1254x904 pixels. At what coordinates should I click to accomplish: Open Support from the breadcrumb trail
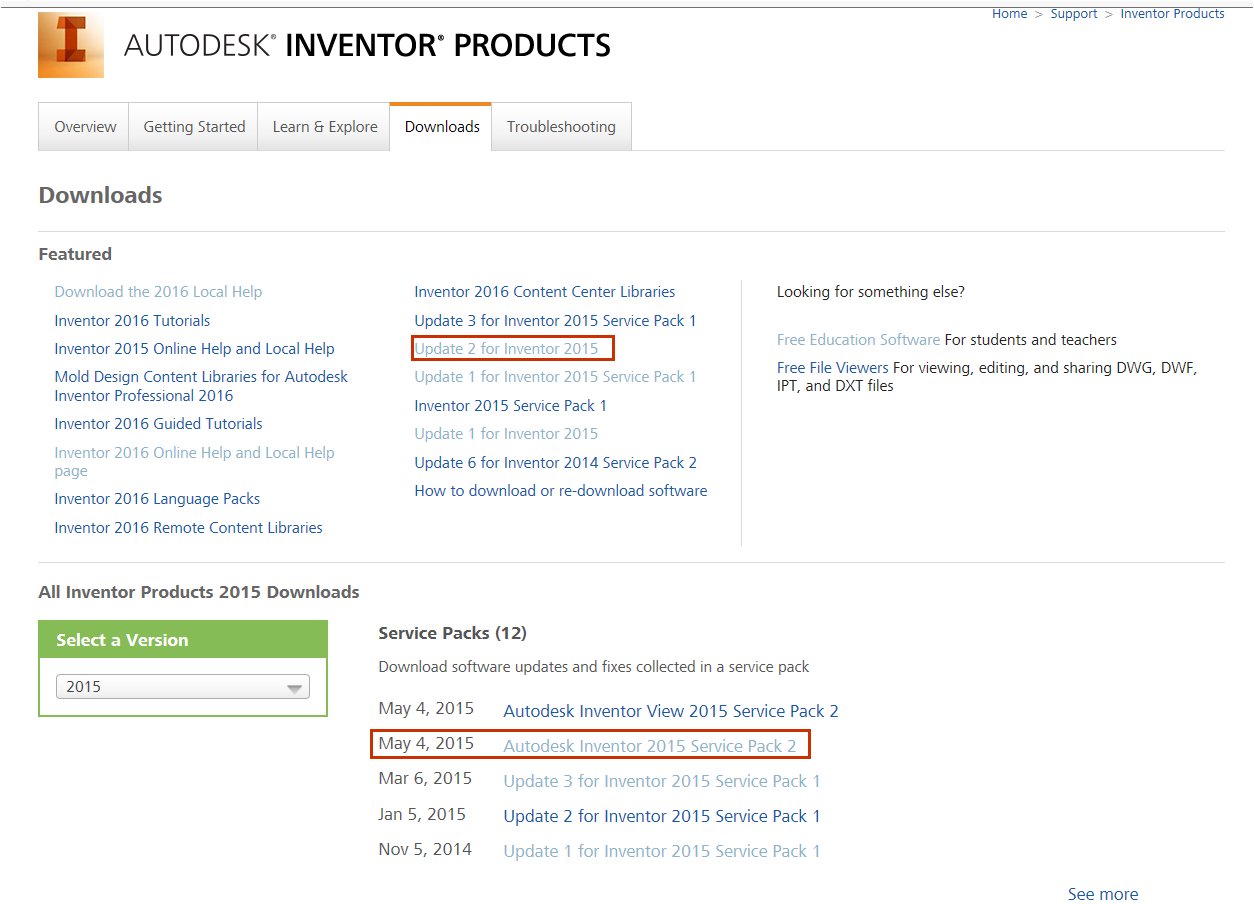pos(1074,13)
